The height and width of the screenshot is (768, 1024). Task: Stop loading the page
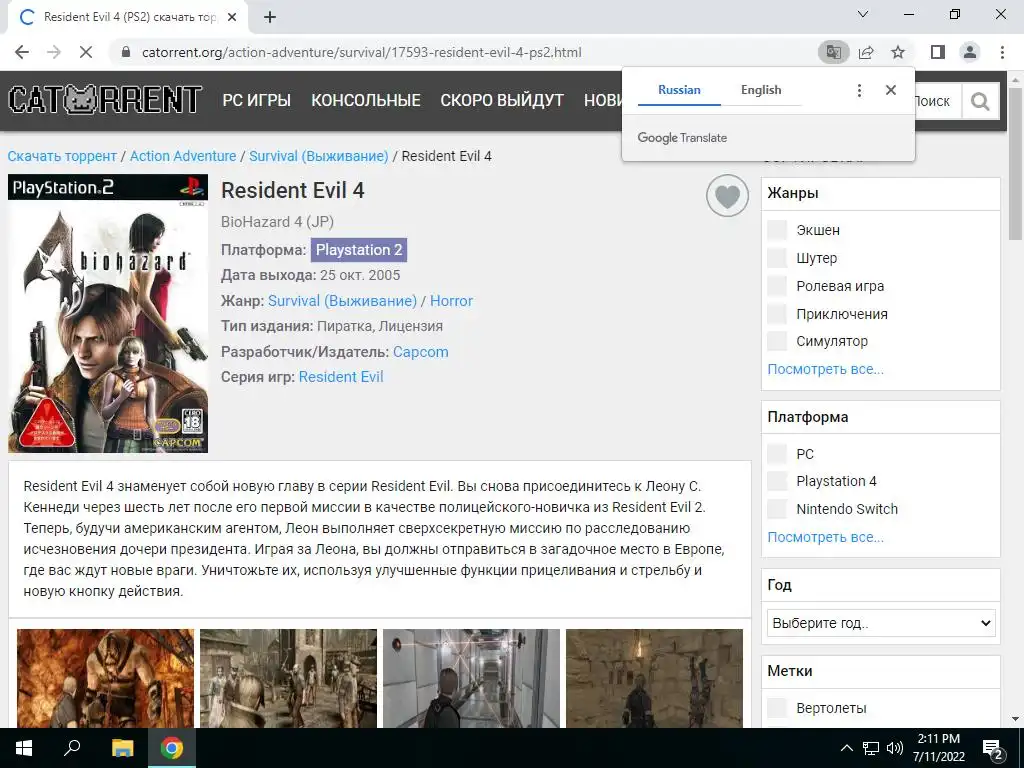[x=86, y=52]
